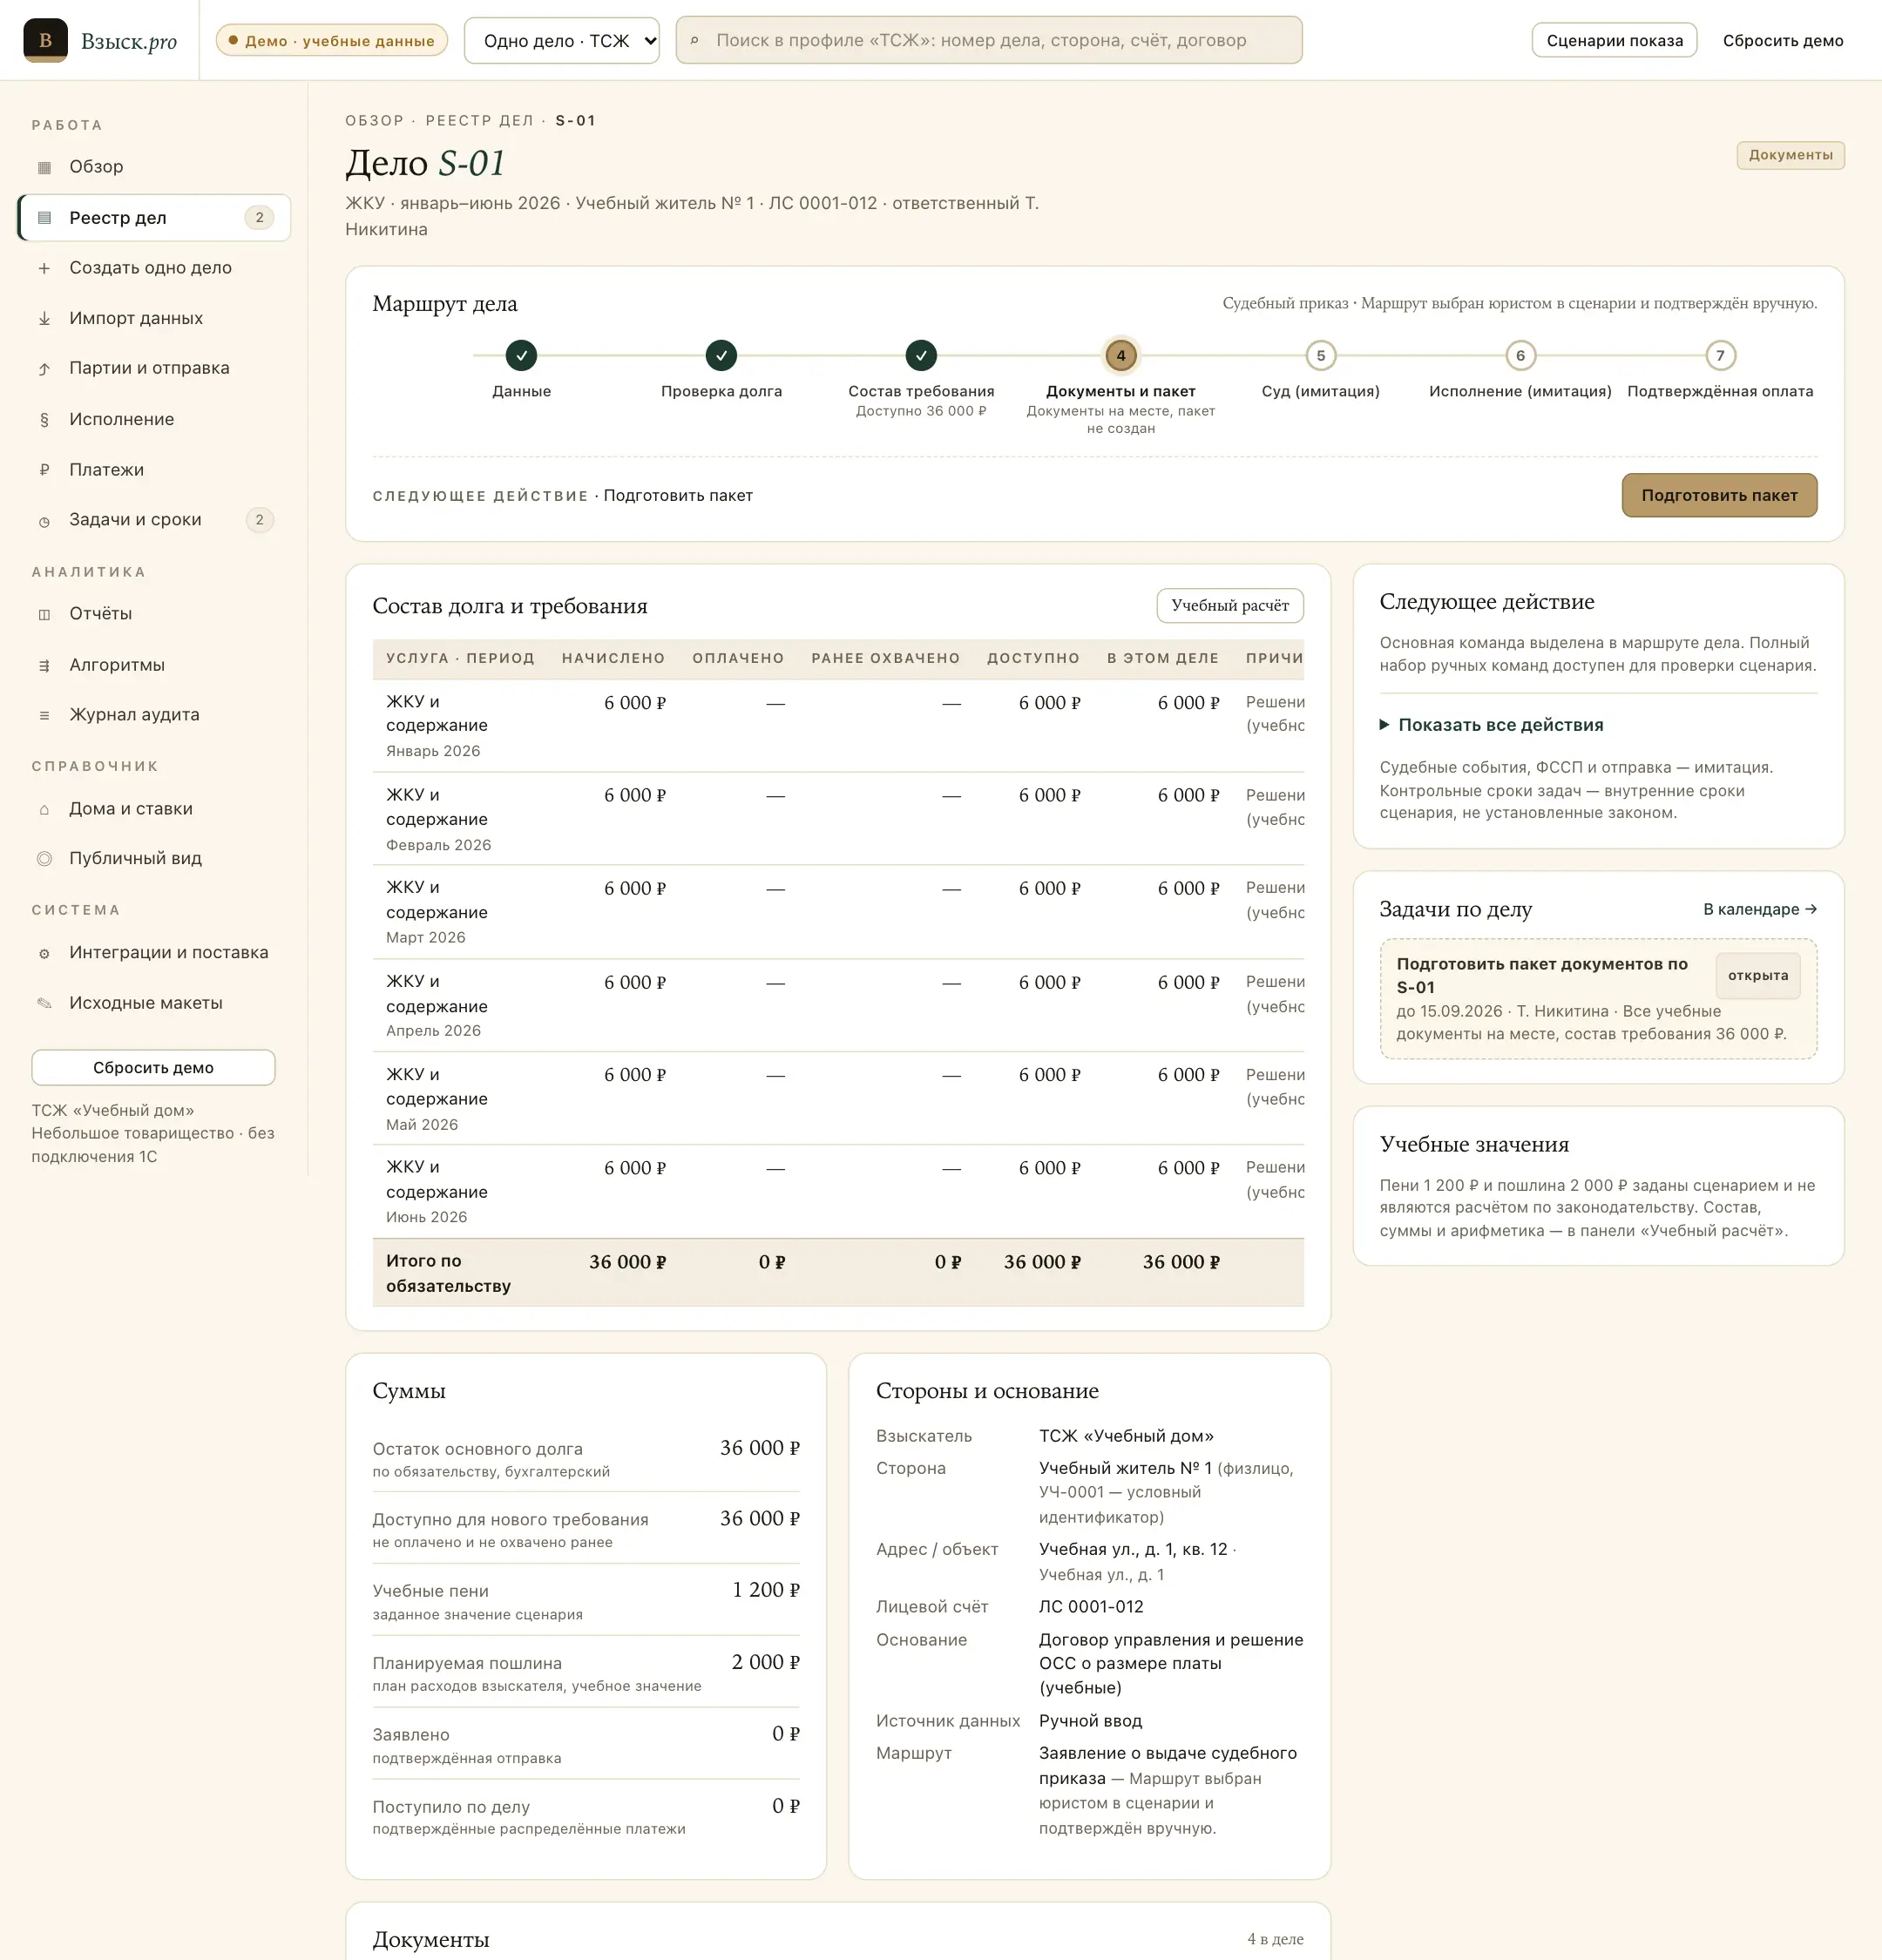Click the Алгоритмы icon in the sidebar
Viewport: 1882px width, 1960px height.
click(x=44, y=665)
